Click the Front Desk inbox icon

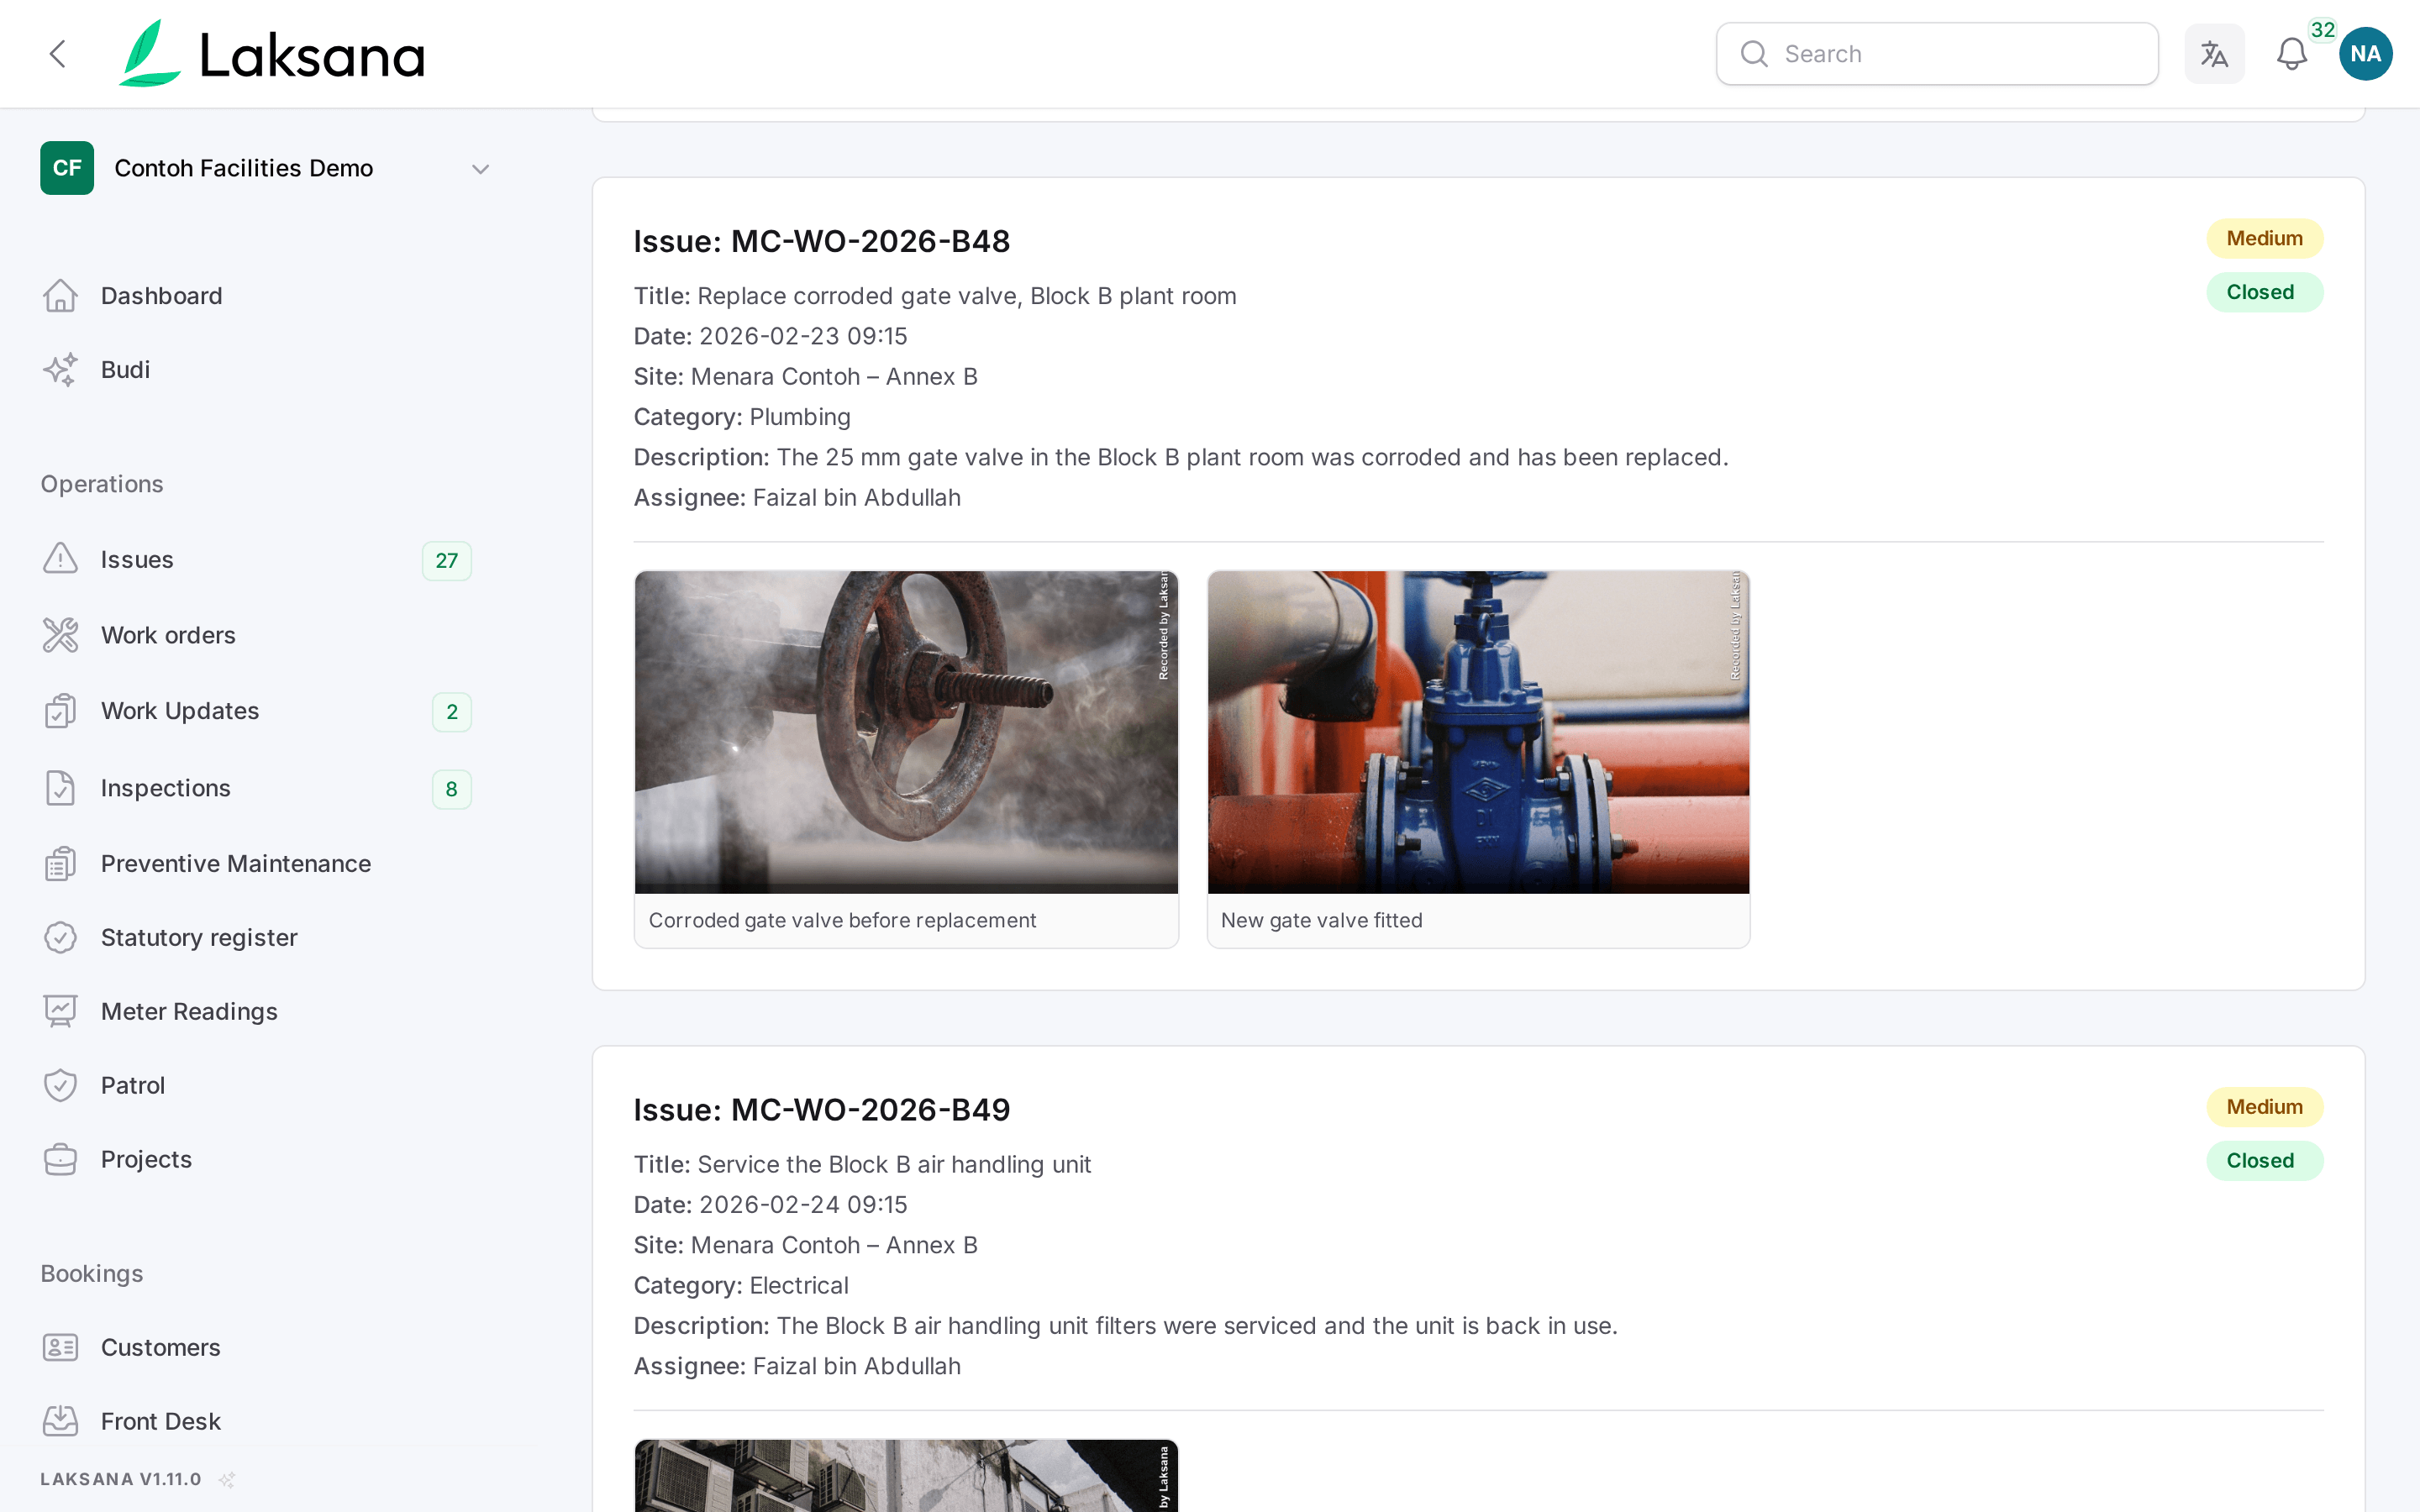click(x=60, y=1421)
